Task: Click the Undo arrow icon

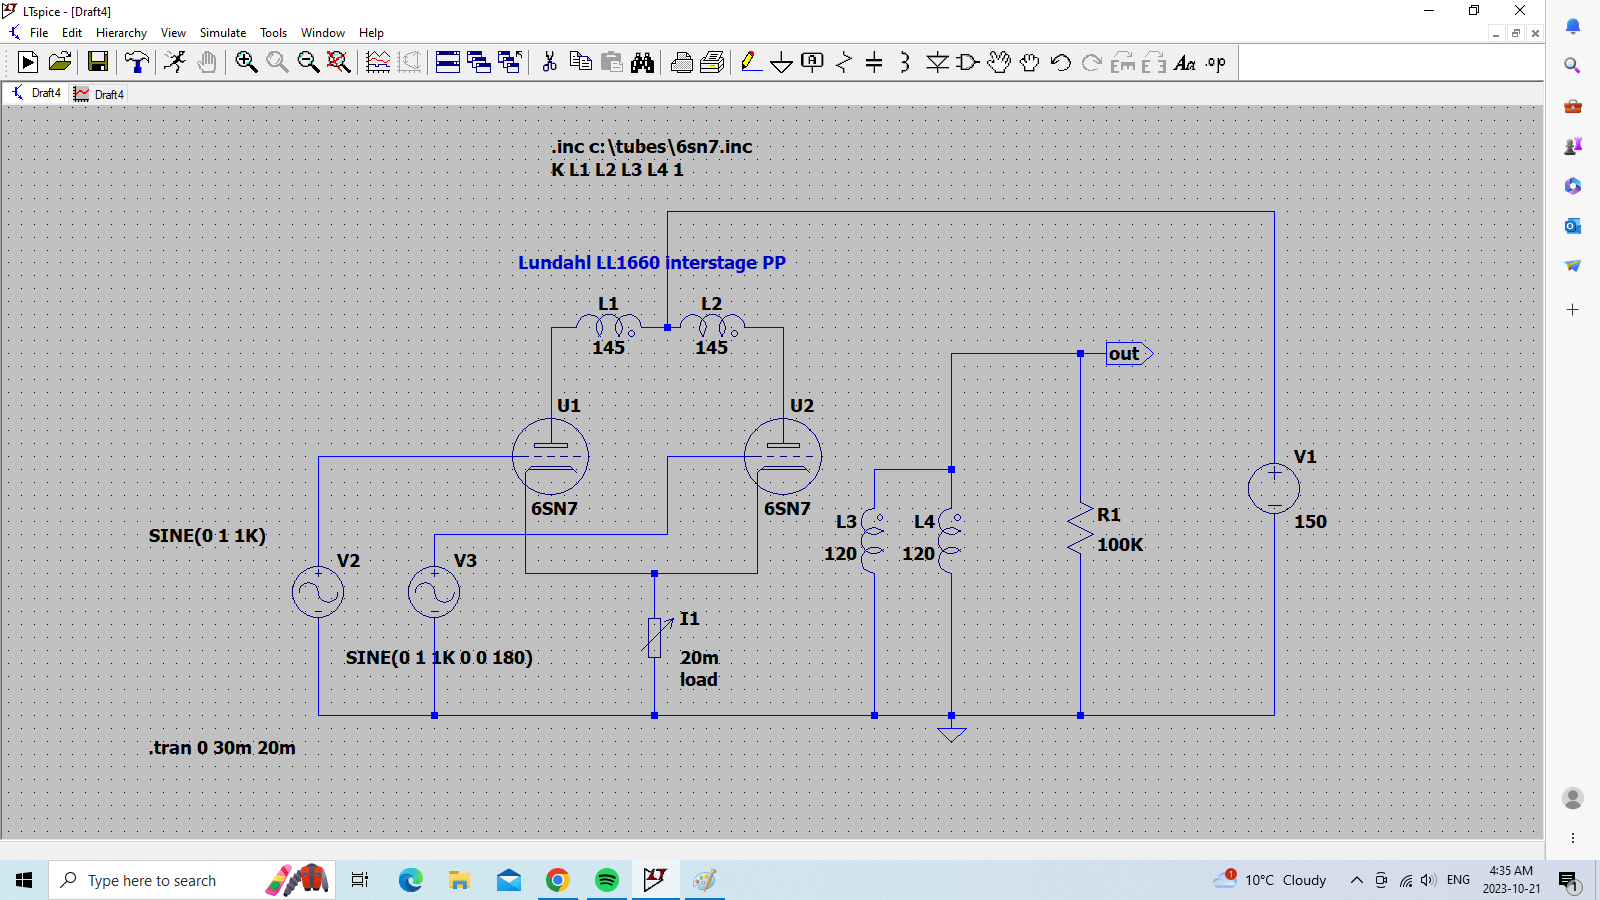Action: pyautogui.click(x=1061, y=62)
